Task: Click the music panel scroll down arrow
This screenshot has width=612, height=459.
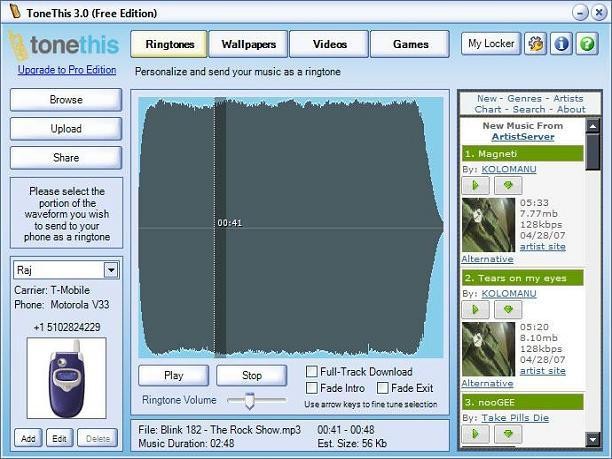Action: tap(593, 439)
